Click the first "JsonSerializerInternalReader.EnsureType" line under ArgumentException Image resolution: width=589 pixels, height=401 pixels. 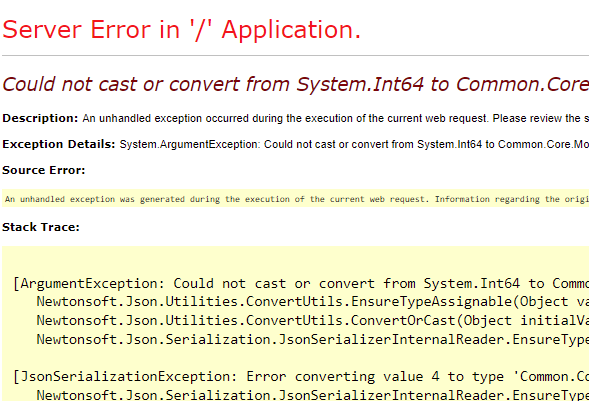pyautogui.click(x=313, y=339)
